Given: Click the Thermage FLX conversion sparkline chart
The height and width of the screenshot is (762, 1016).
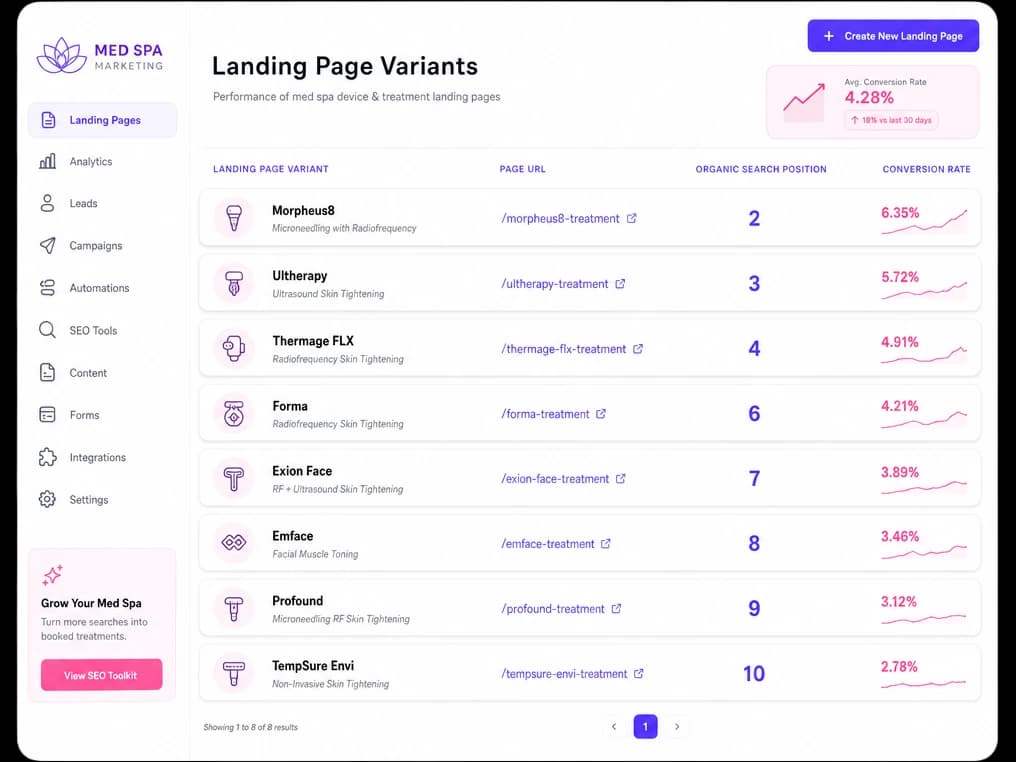Looking at the screenshot, I should pos(925,354).
